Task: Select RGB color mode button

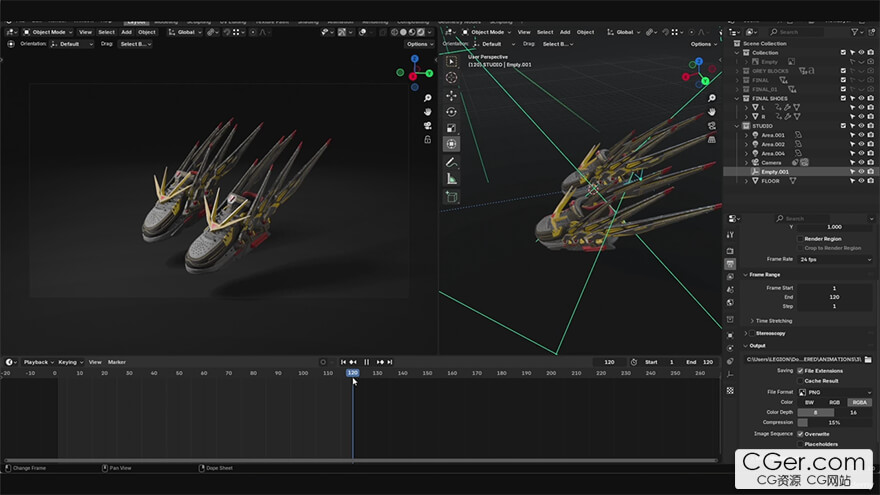Action: point(835,402)
